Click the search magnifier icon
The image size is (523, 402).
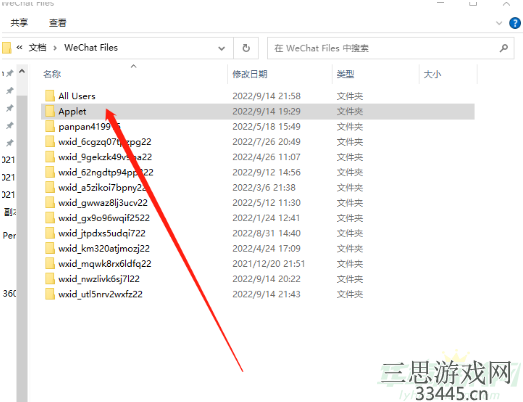pyautogui.click(x=504, y=48)
